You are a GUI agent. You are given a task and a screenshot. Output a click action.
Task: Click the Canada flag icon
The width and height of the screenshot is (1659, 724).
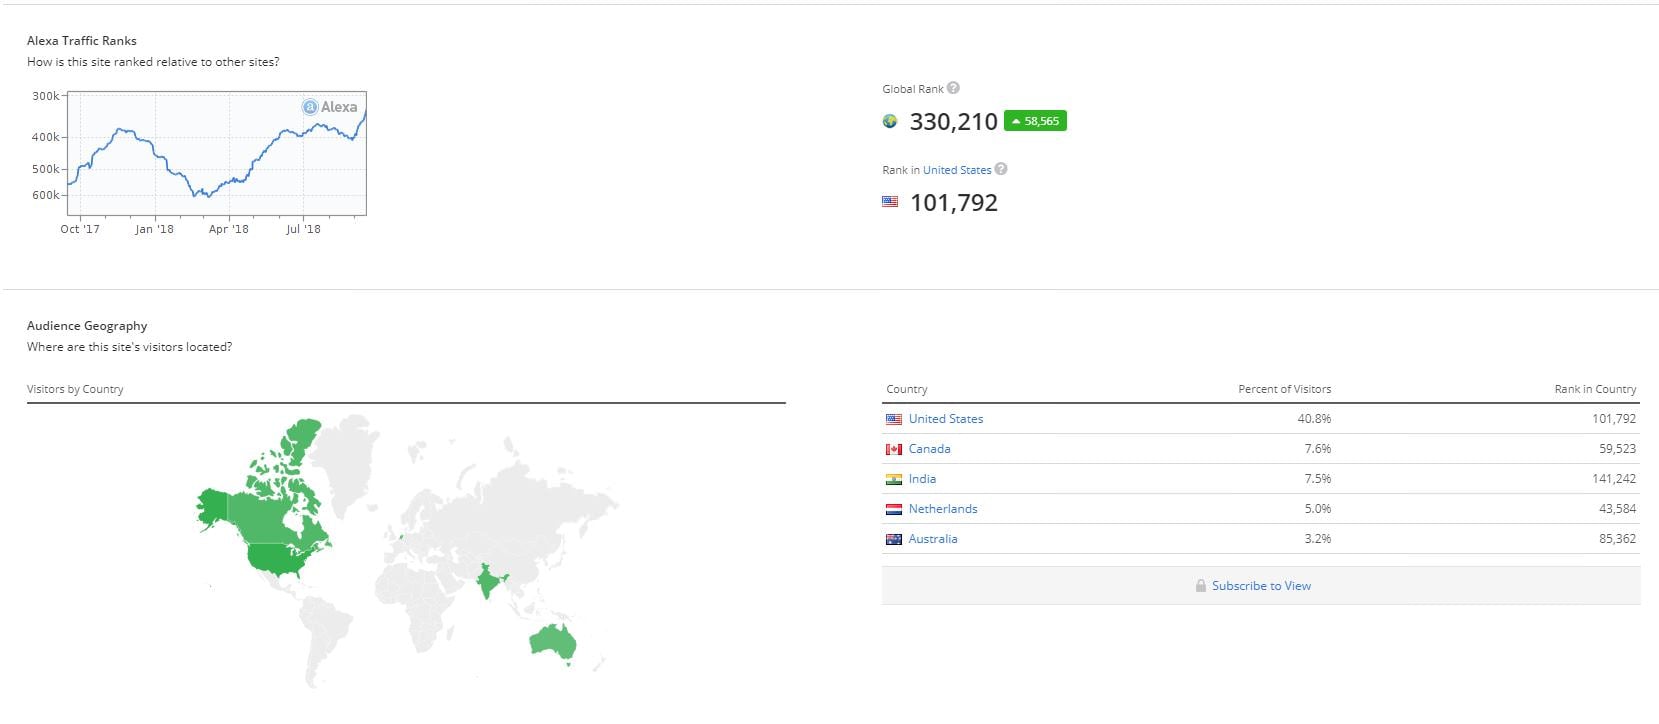click(x=894, y=449)
